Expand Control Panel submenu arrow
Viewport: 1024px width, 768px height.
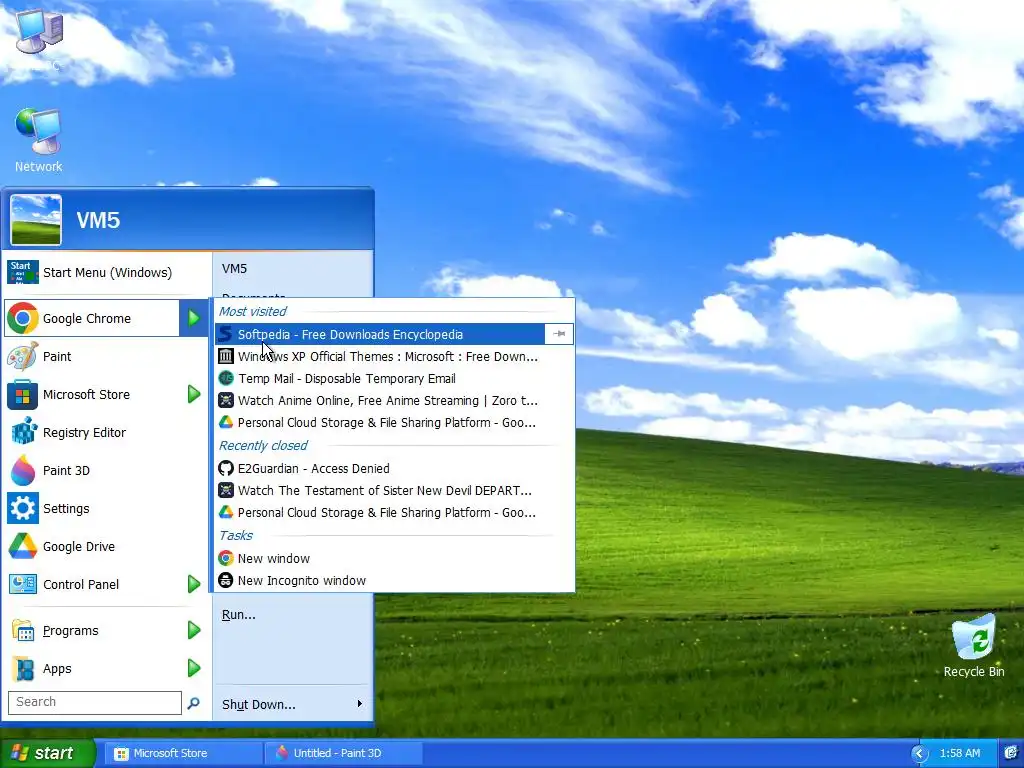[x=194, y=584]
